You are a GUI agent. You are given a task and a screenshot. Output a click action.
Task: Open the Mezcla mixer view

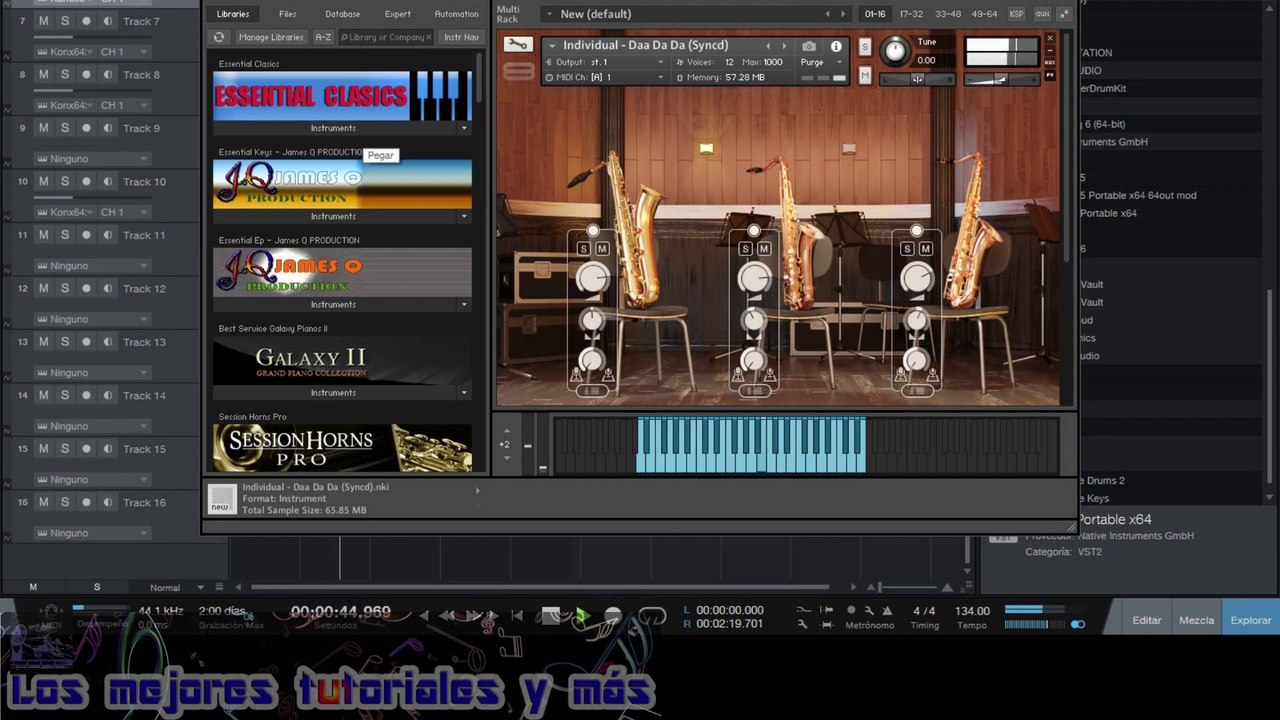[x=1196, y=620]
